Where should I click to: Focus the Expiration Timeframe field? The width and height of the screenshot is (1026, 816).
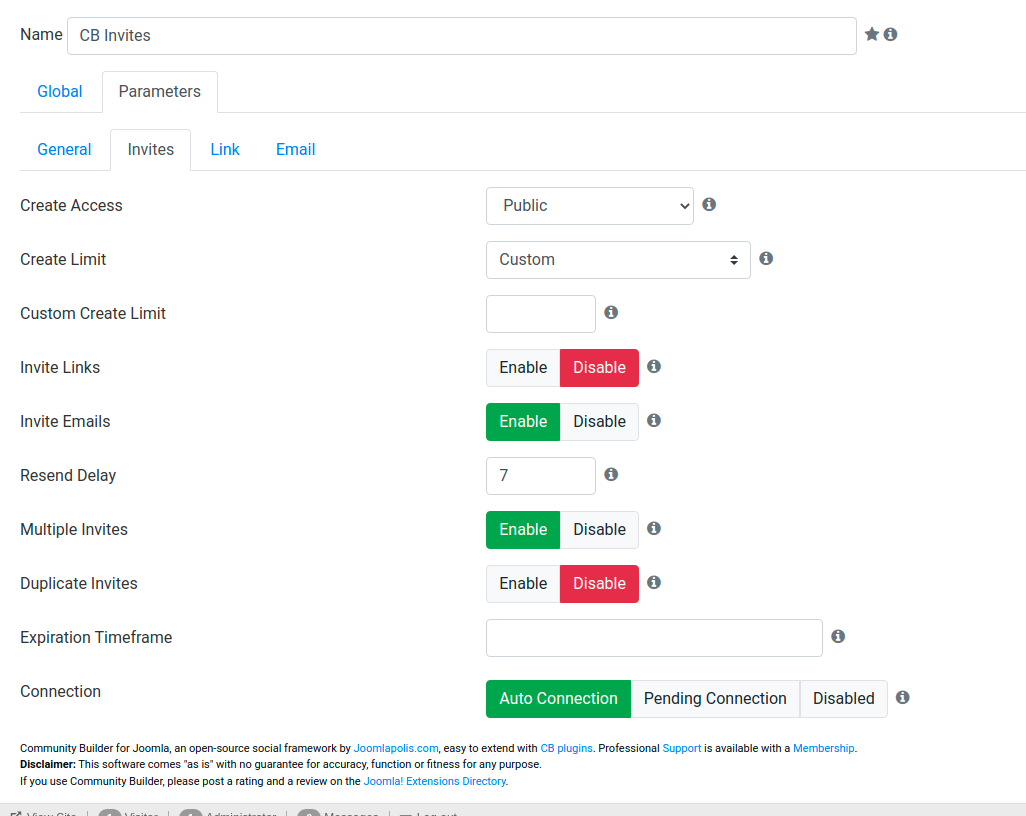[x=654, y=638]
